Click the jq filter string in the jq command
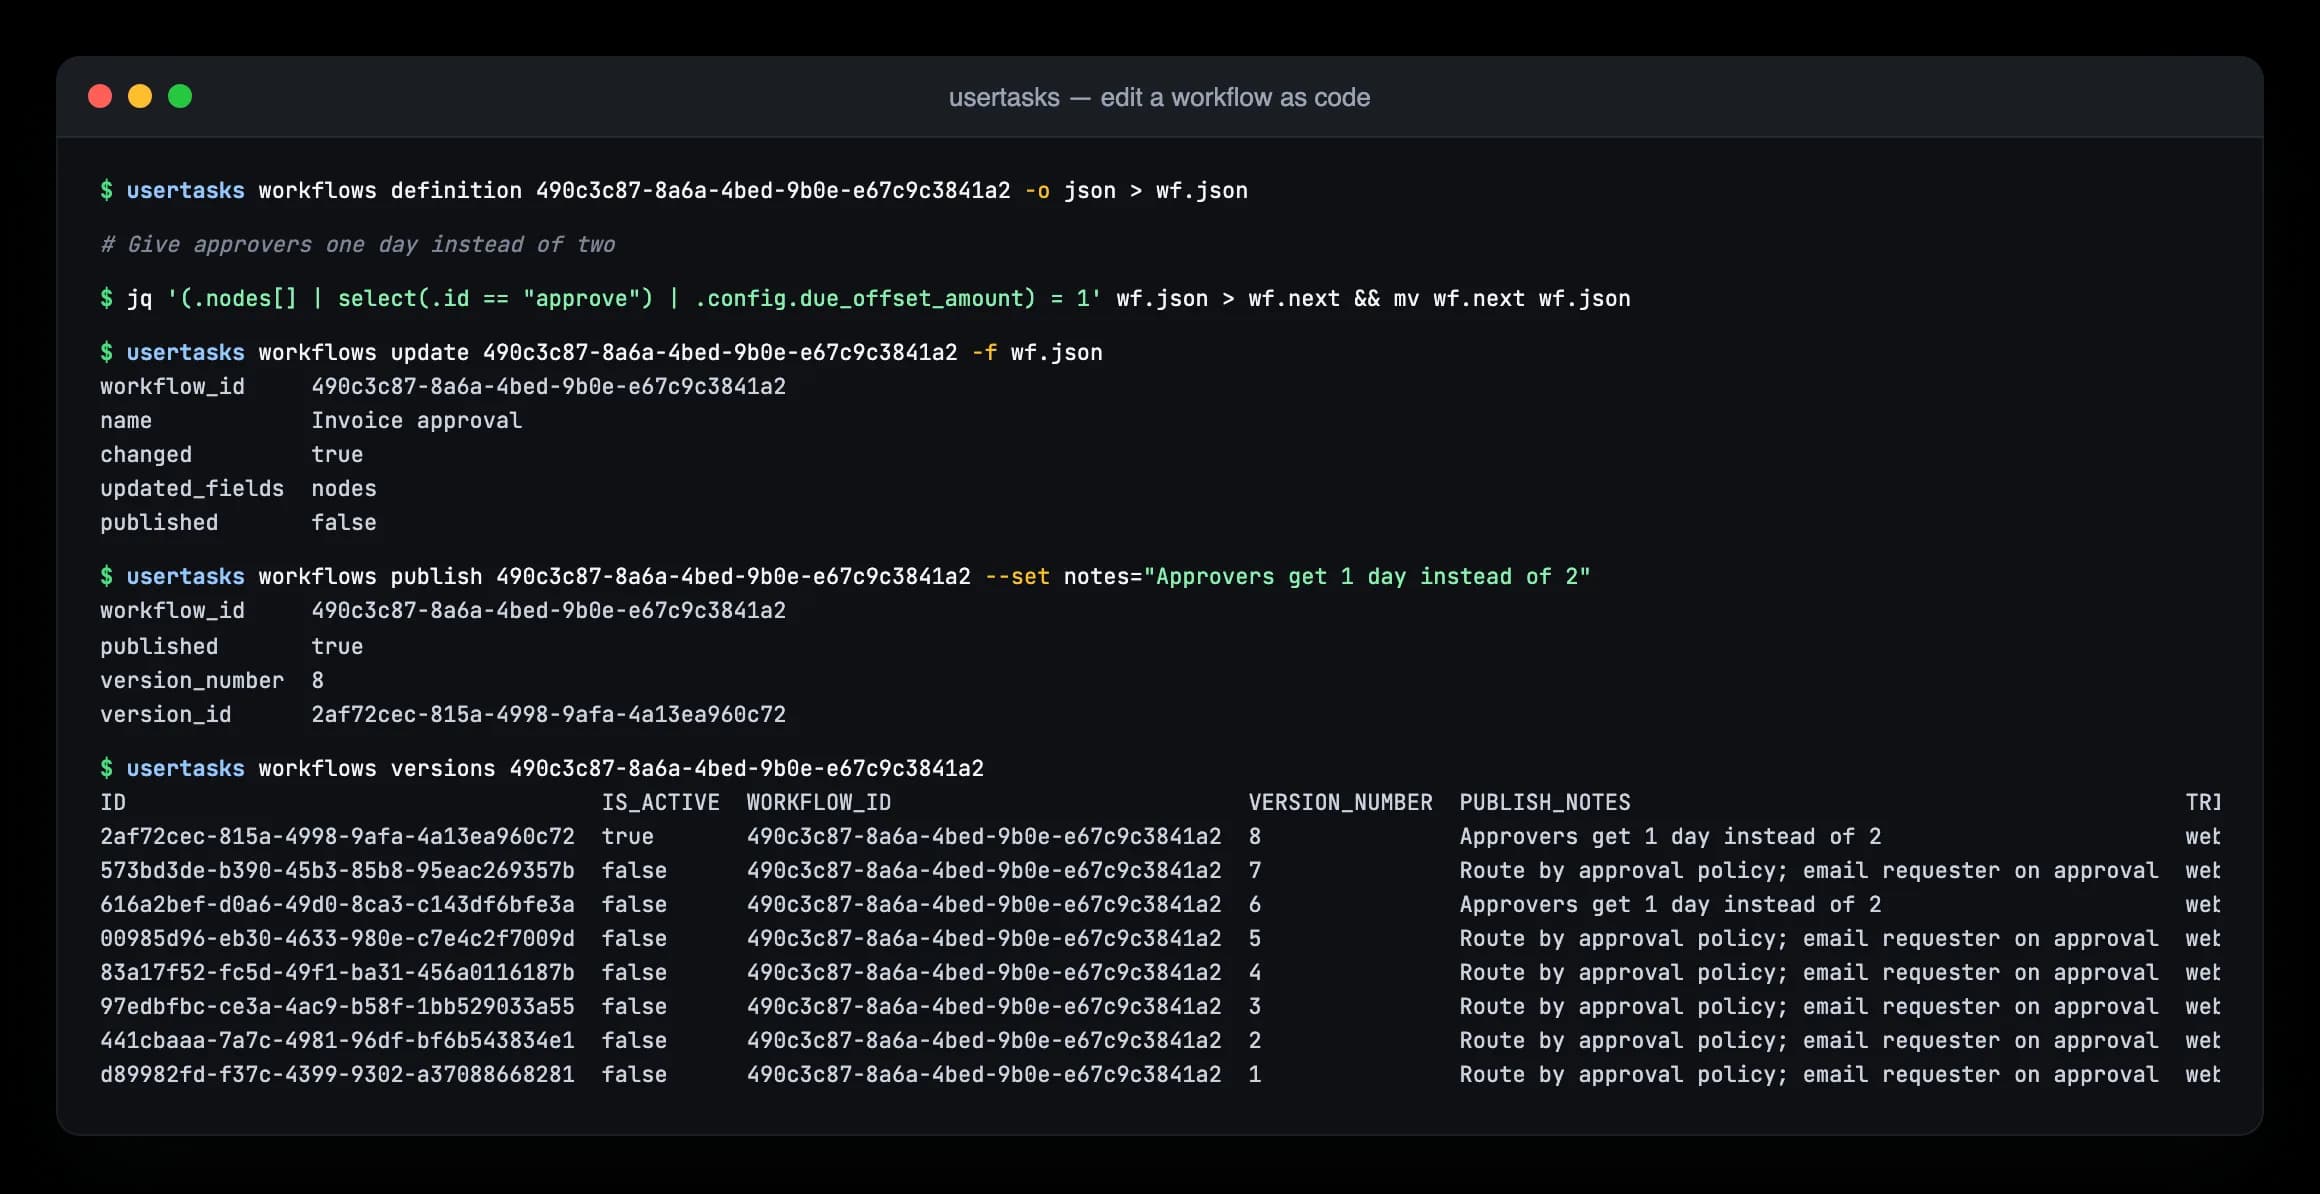 click(x=634, y=298)
